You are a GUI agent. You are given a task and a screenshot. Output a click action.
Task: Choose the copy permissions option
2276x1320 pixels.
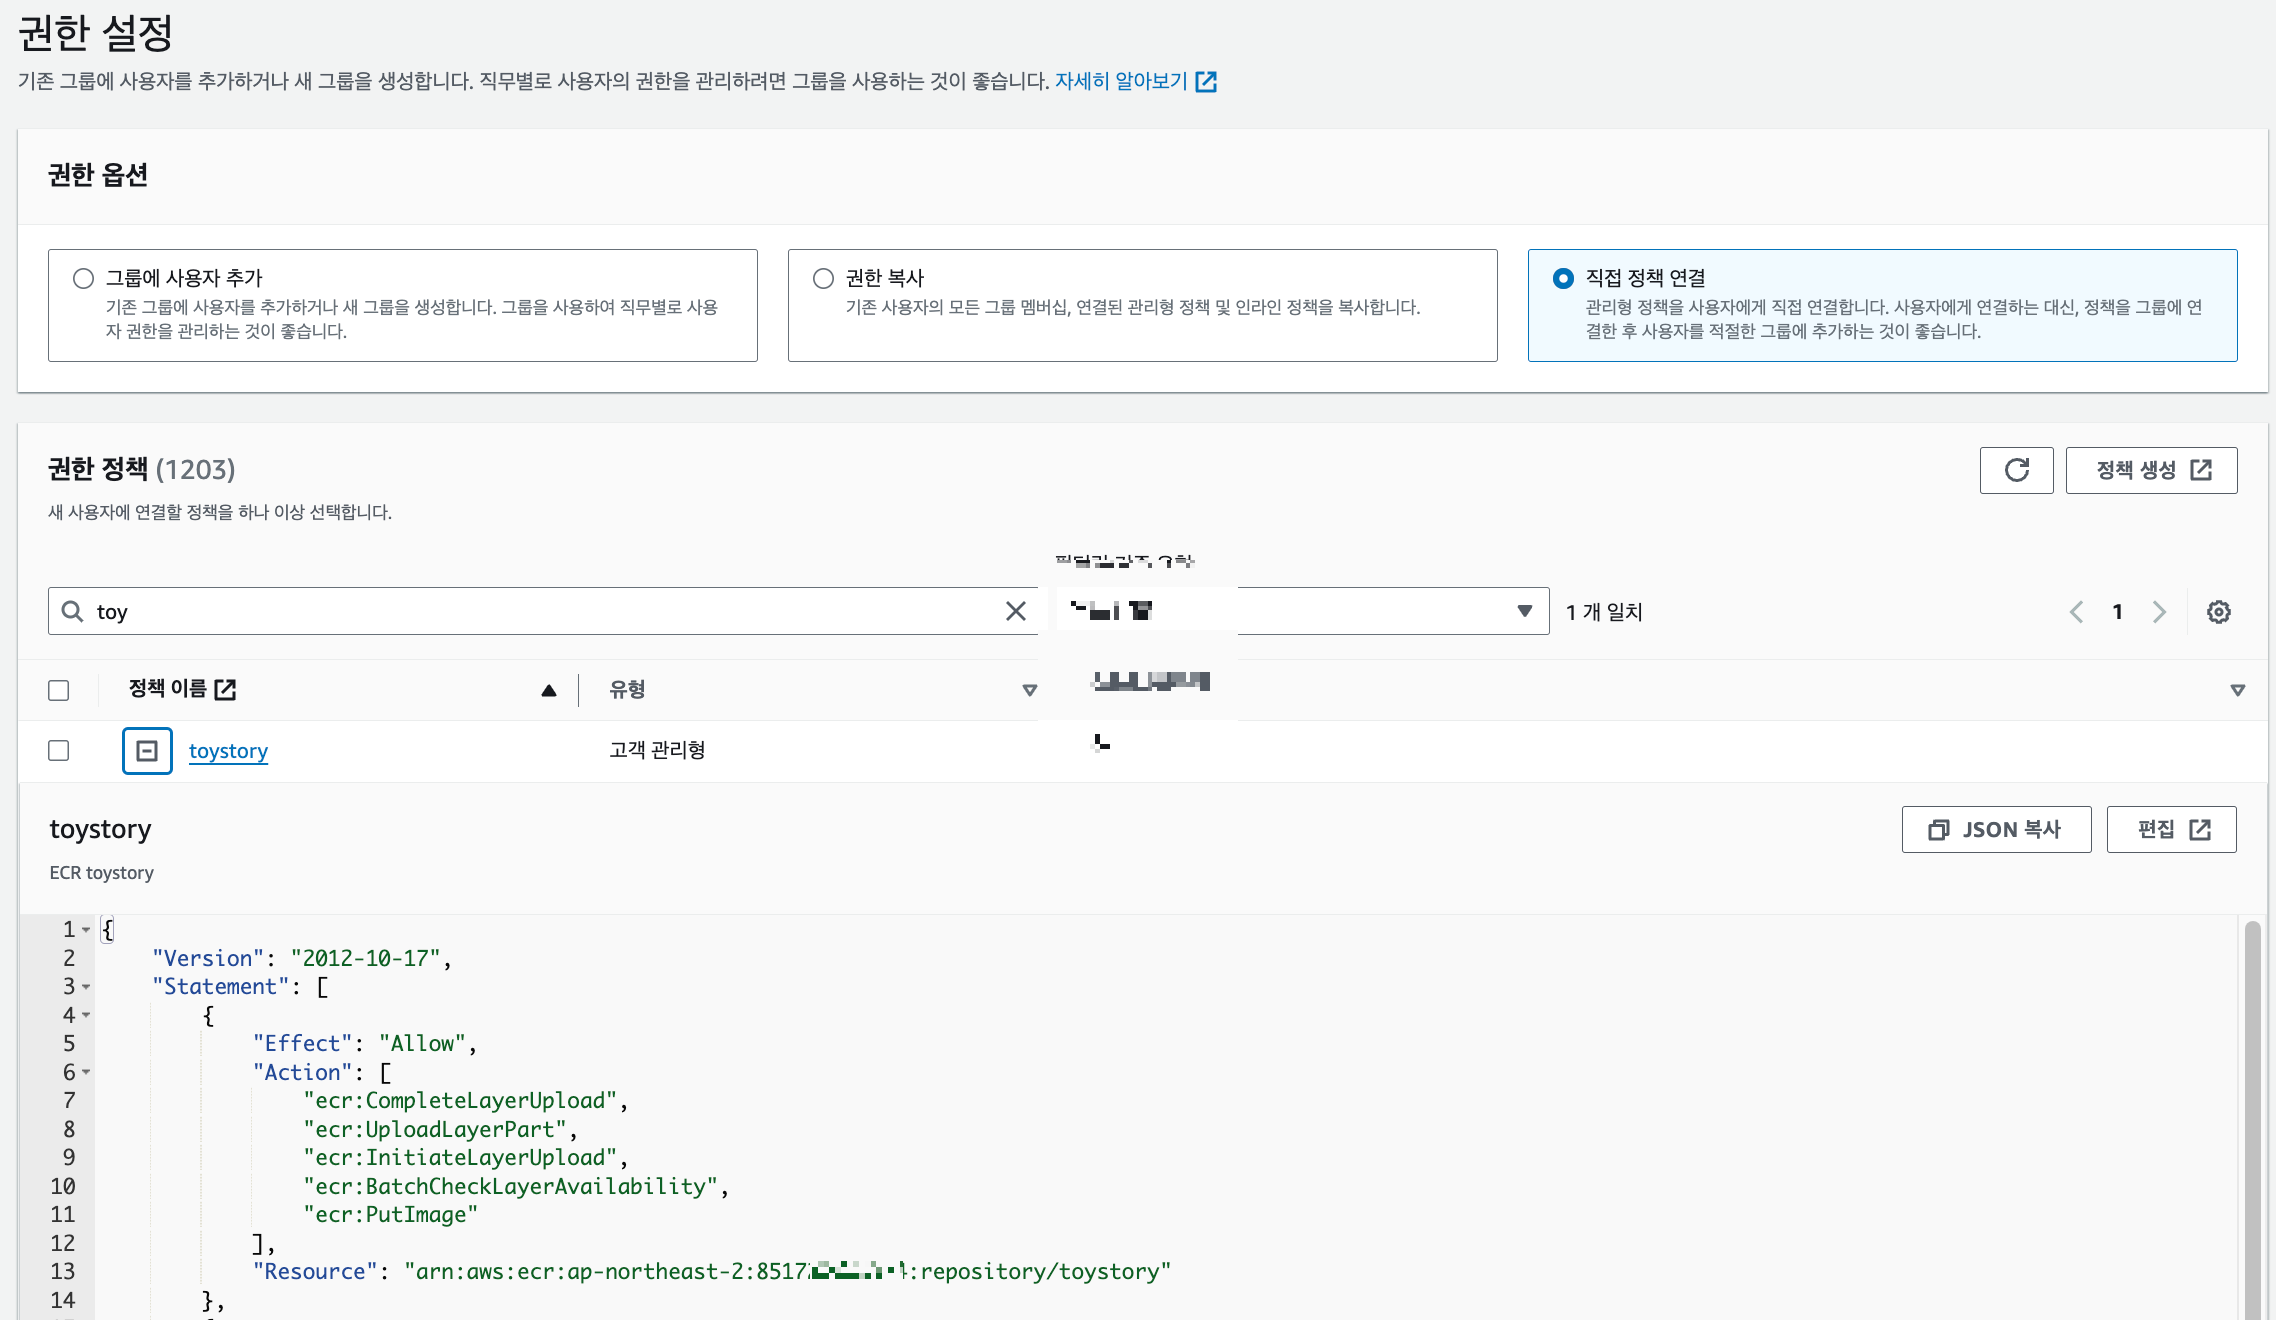[823, 278]
